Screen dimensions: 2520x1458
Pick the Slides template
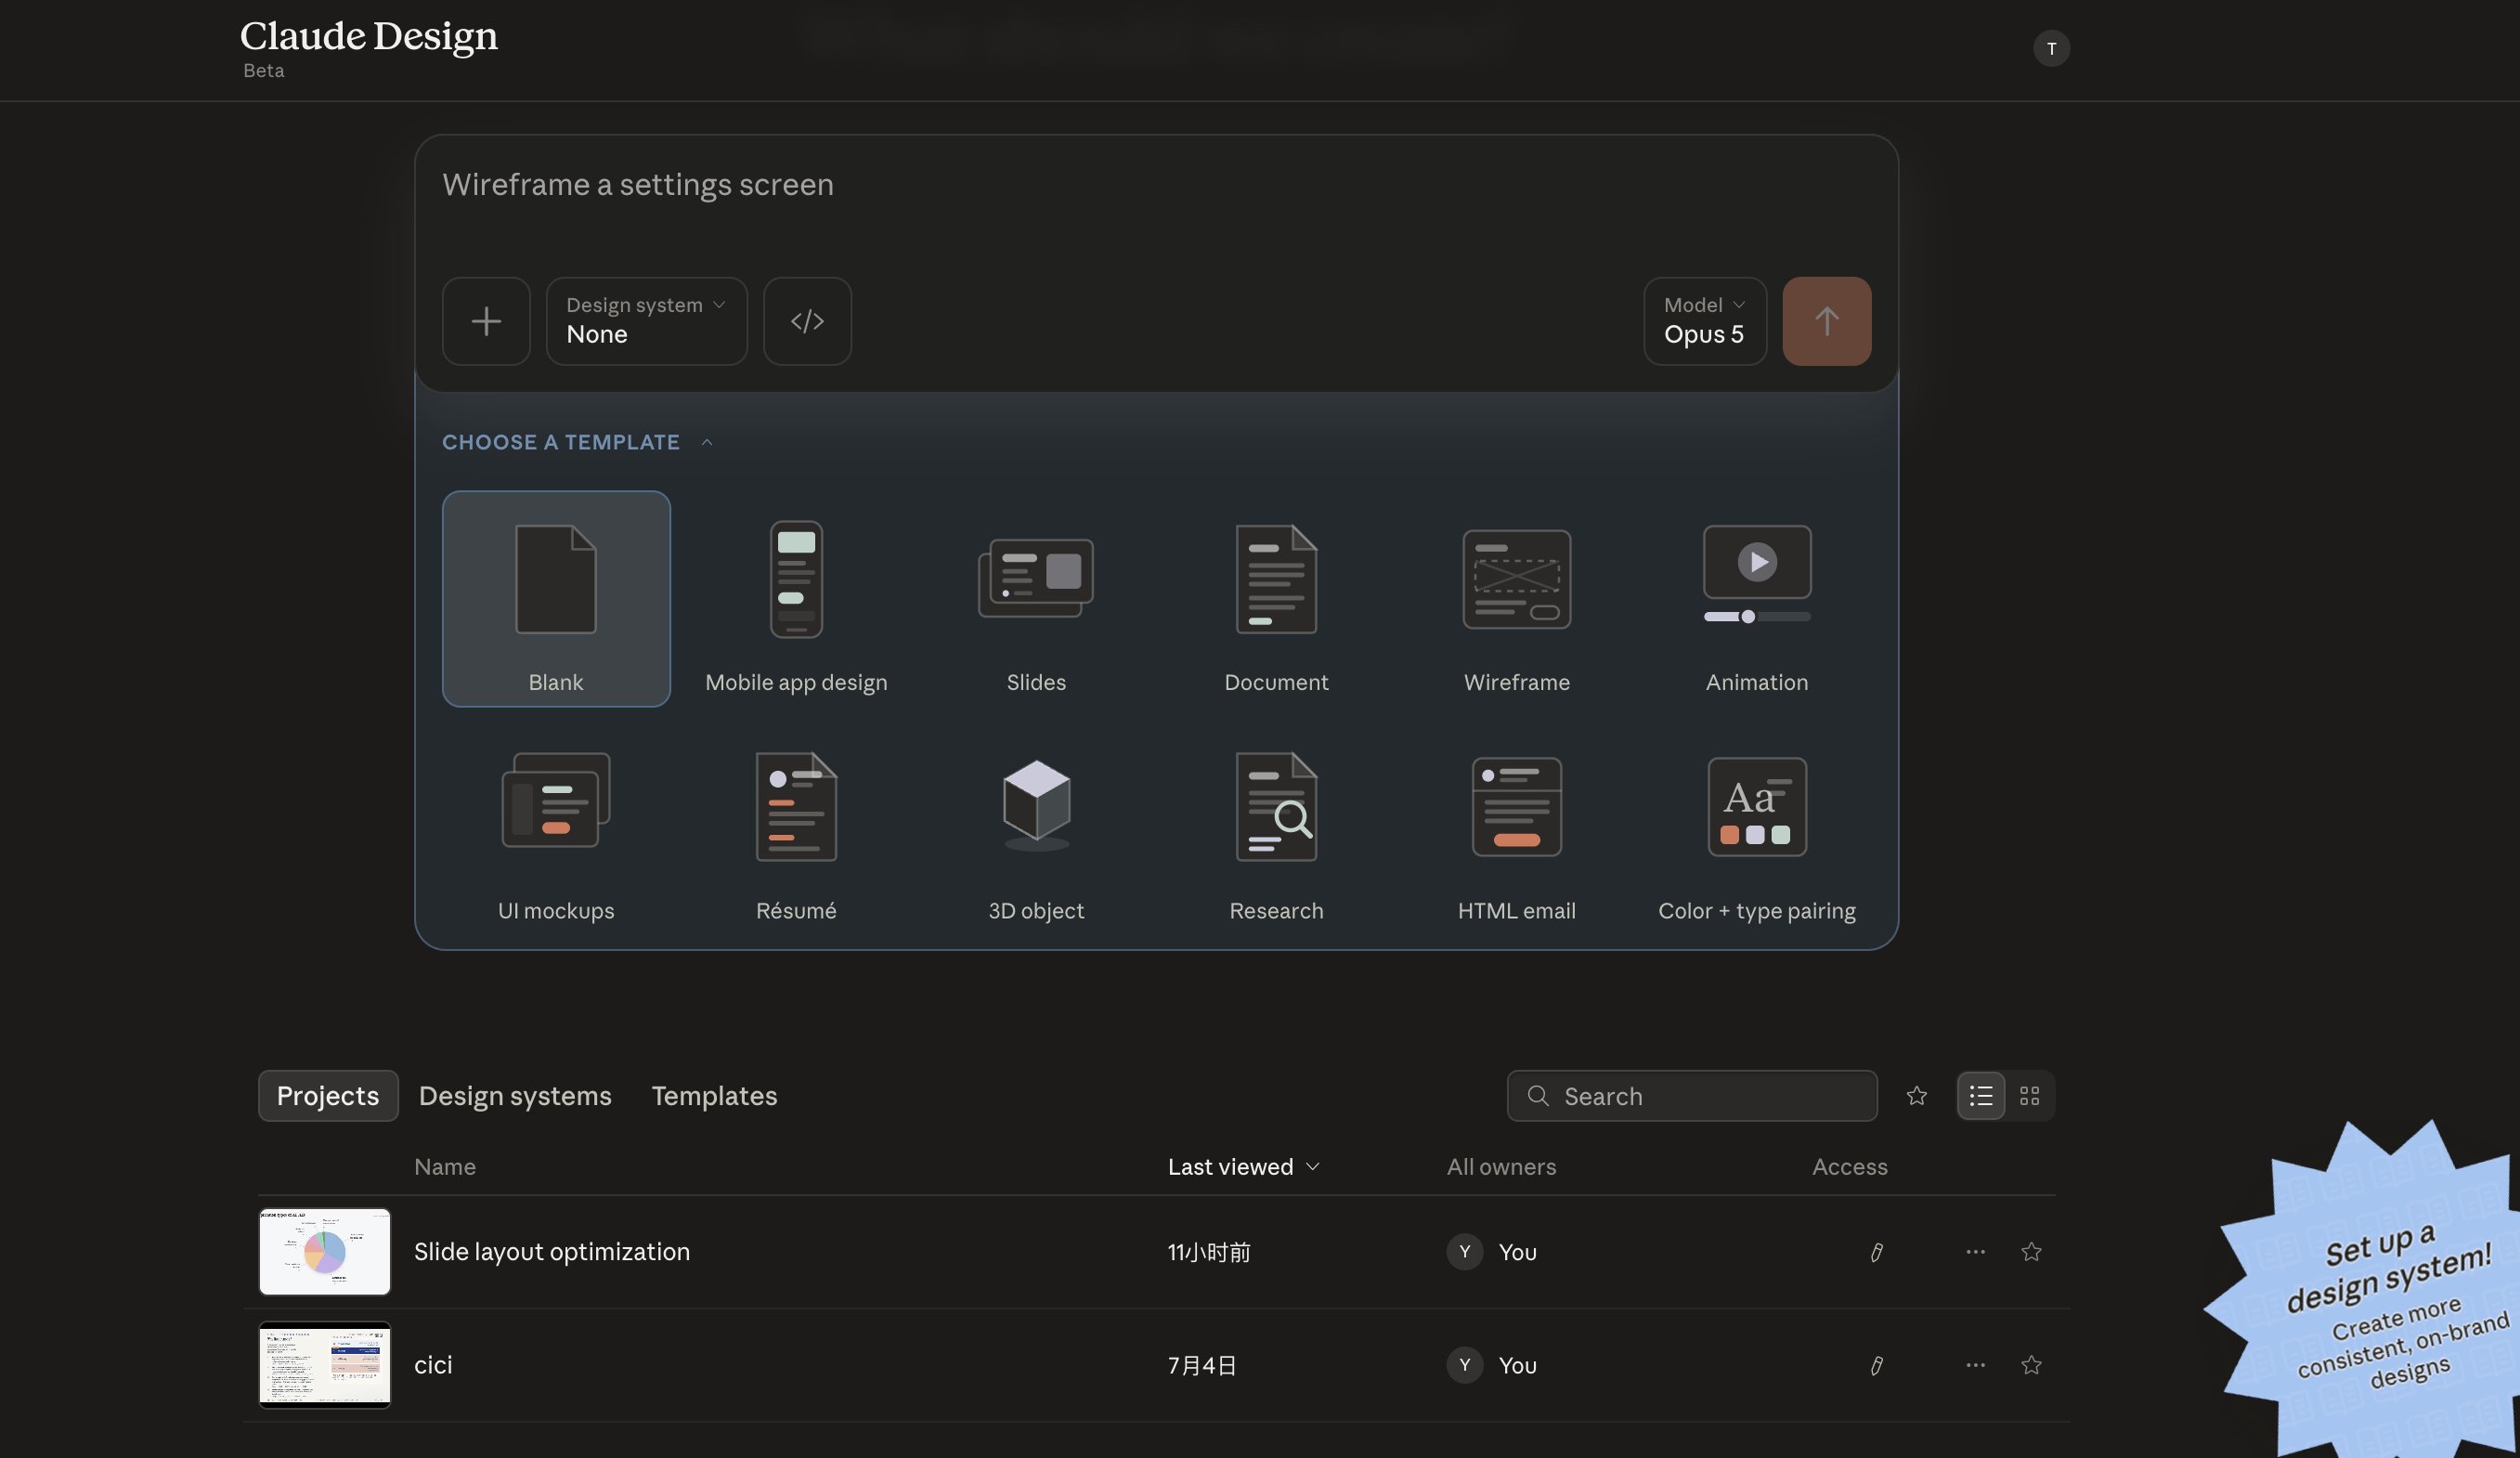tap(1036, 598)
